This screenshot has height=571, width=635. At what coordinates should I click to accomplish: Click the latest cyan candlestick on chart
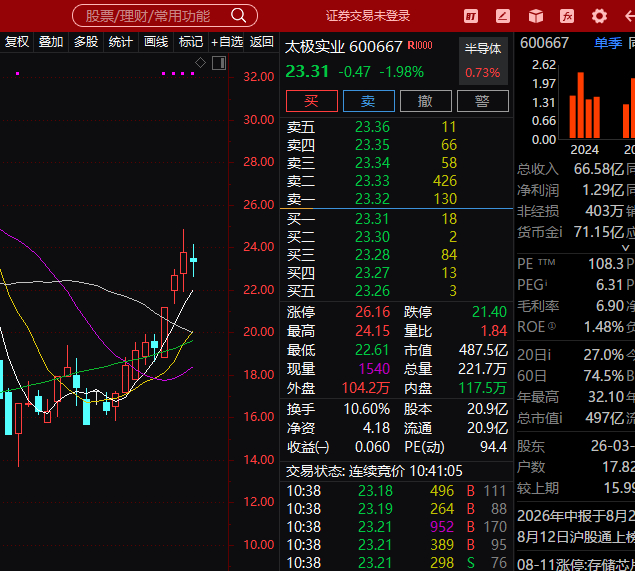194,260
